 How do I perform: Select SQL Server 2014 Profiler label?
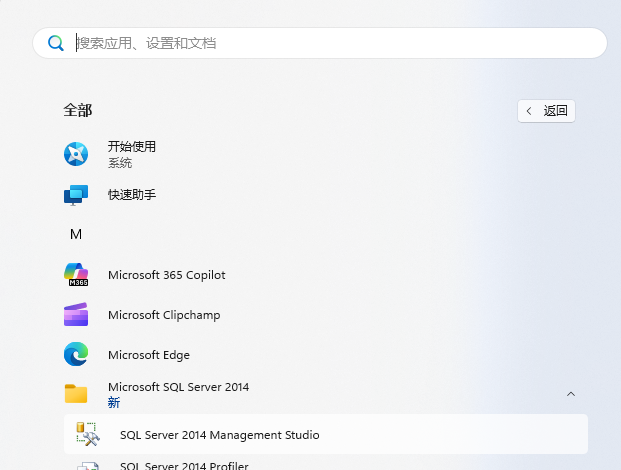(x=184, y=466)
